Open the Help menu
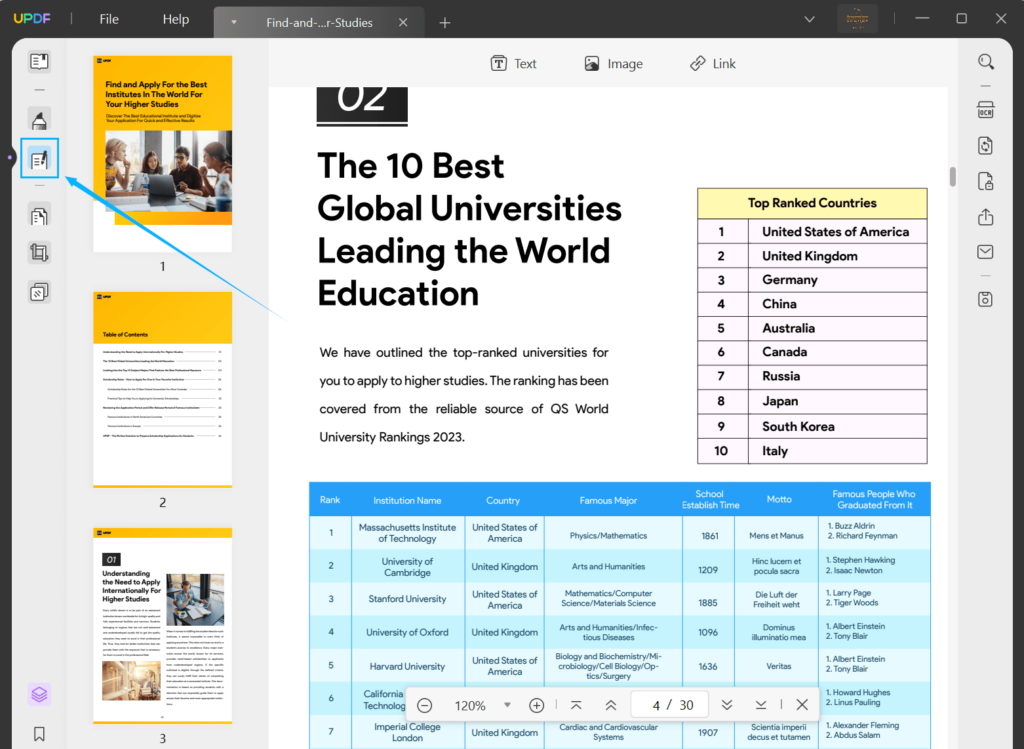The image size is (1024, 749). (x=176, y=20)
